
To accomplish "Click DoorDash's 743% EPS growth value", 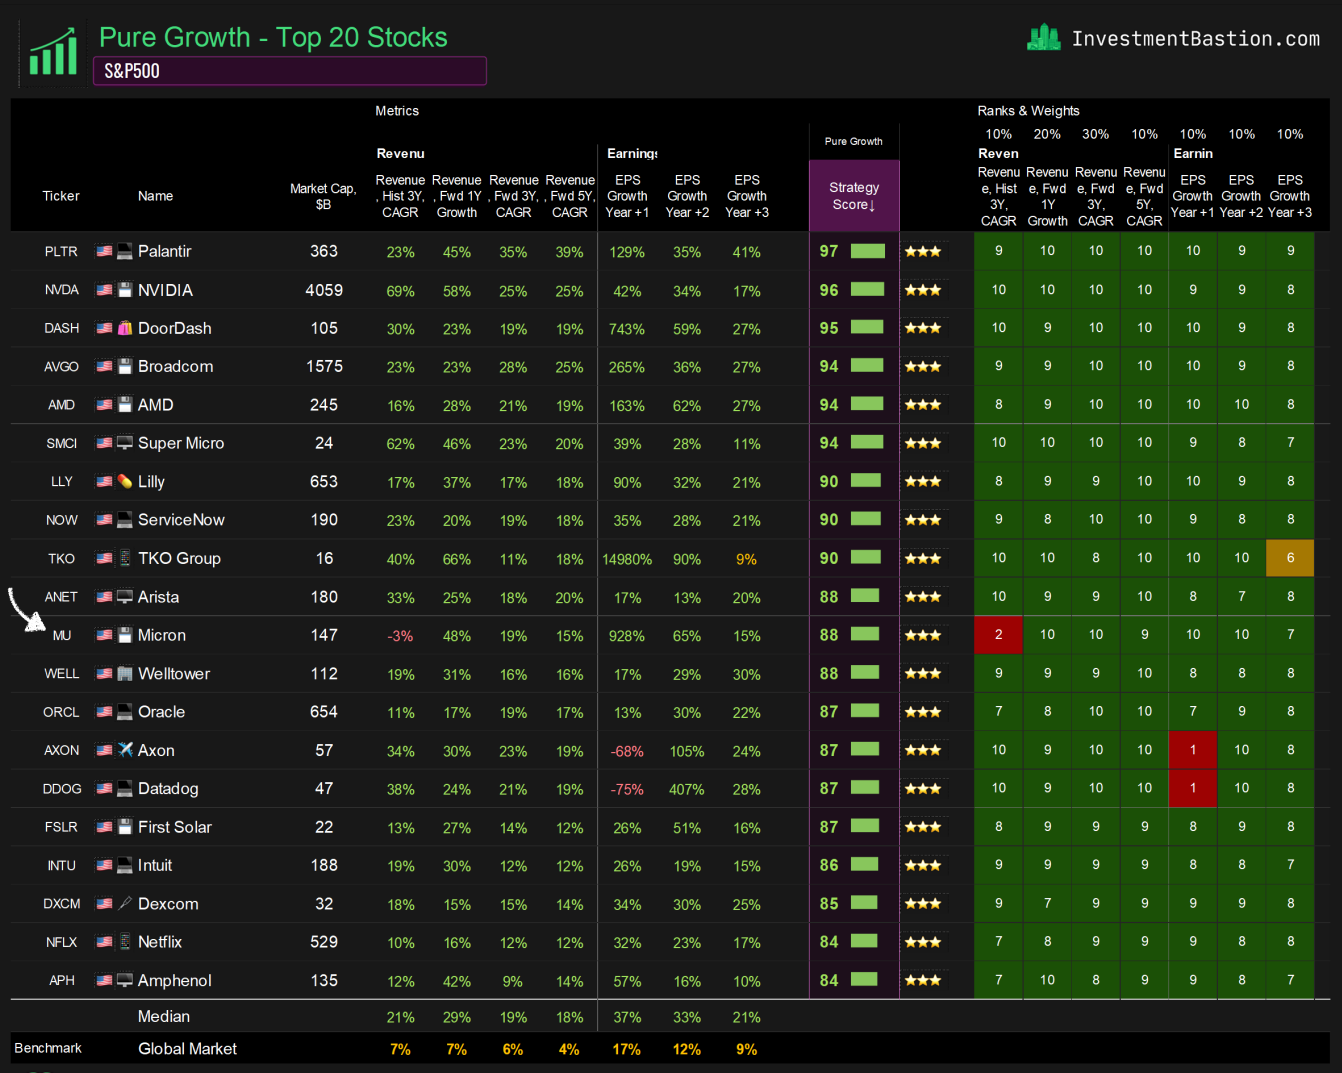I will tap(627, 329).
